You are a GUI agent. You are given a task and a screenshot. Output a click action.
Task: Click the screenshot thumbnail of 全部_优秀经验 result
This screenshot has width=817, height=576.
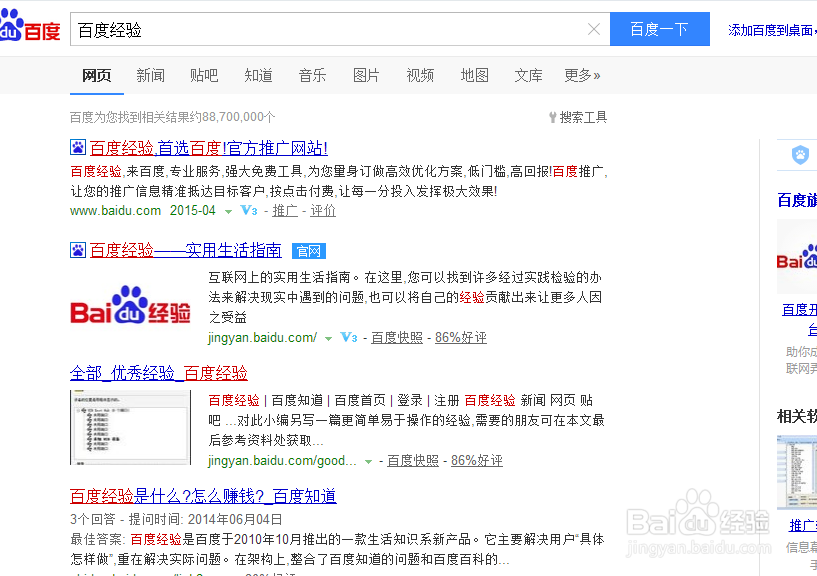[x=130, y=427]
